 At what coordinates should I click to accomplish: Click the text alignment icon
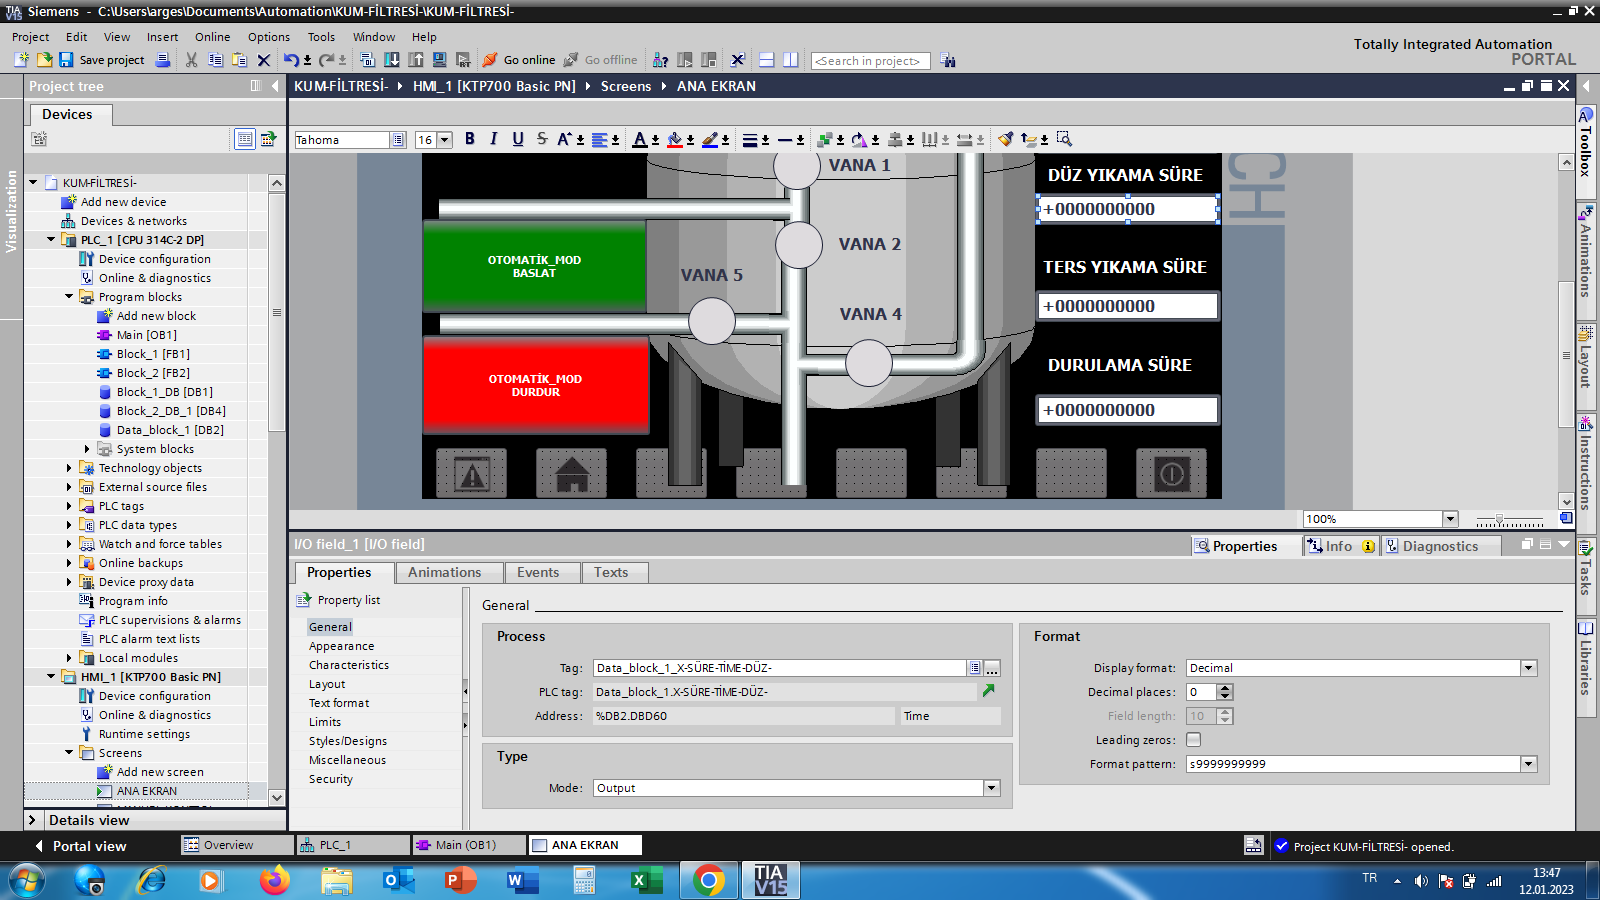click(600, 139)
